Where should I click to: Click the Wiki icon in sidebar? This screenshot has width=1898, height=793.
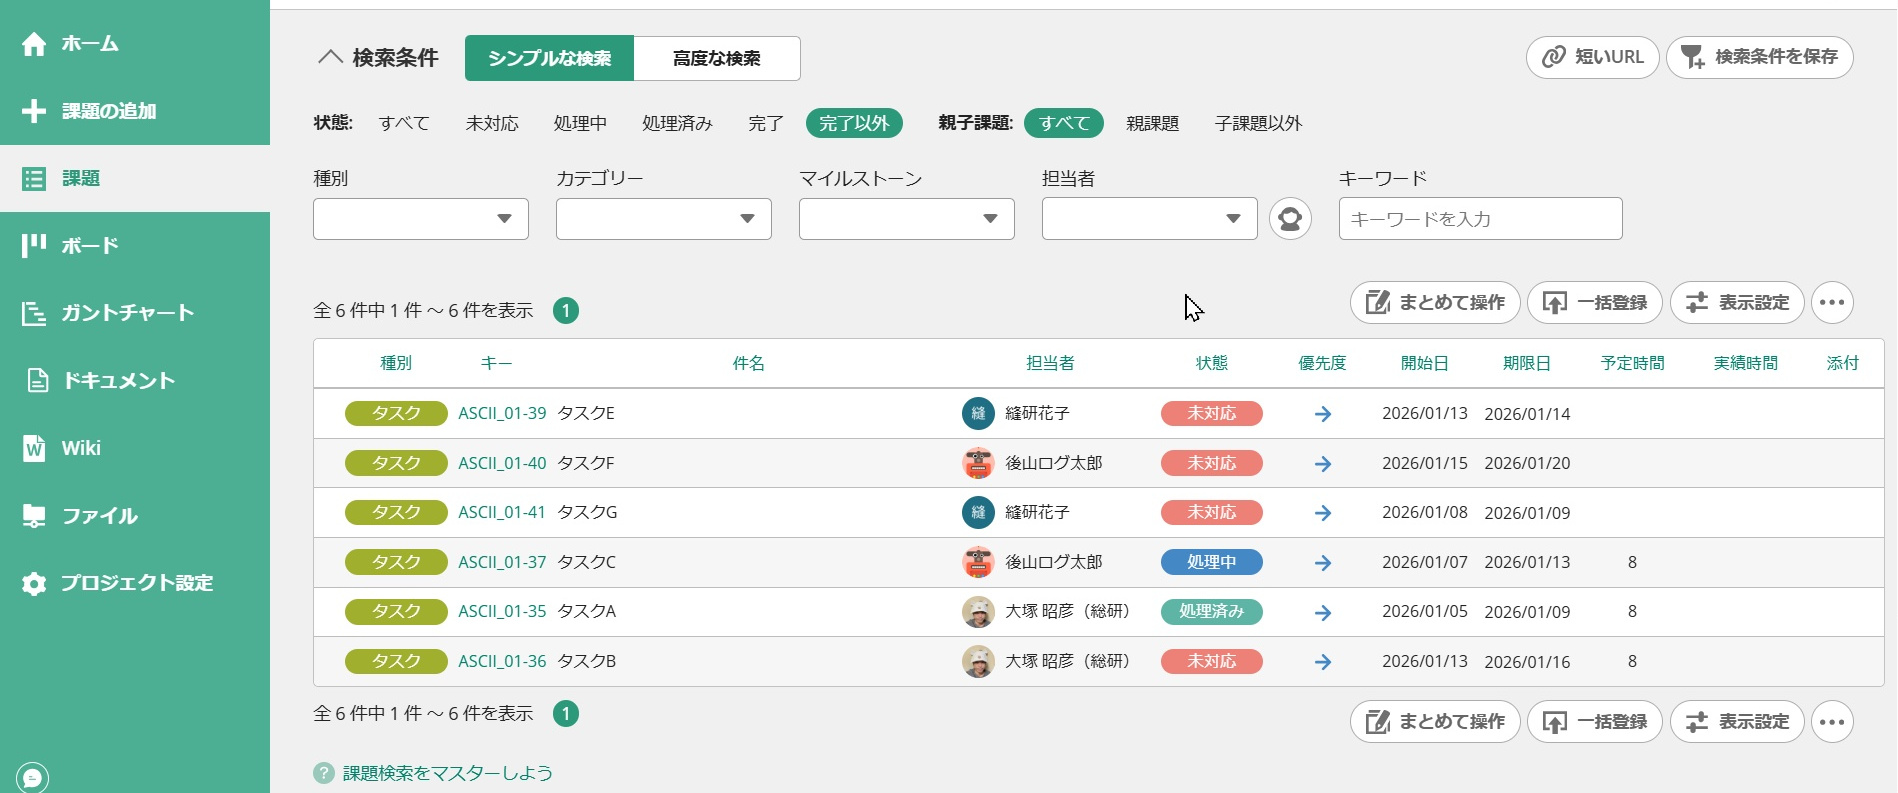tap(34, 448)
